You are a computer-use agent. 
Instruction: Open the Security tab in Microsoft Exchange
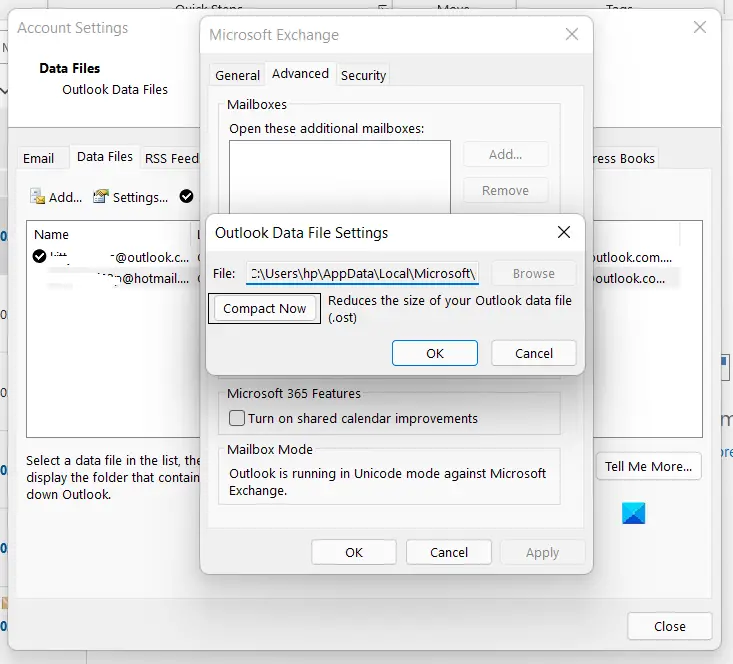pyautogui.click(x=363, y=75)
